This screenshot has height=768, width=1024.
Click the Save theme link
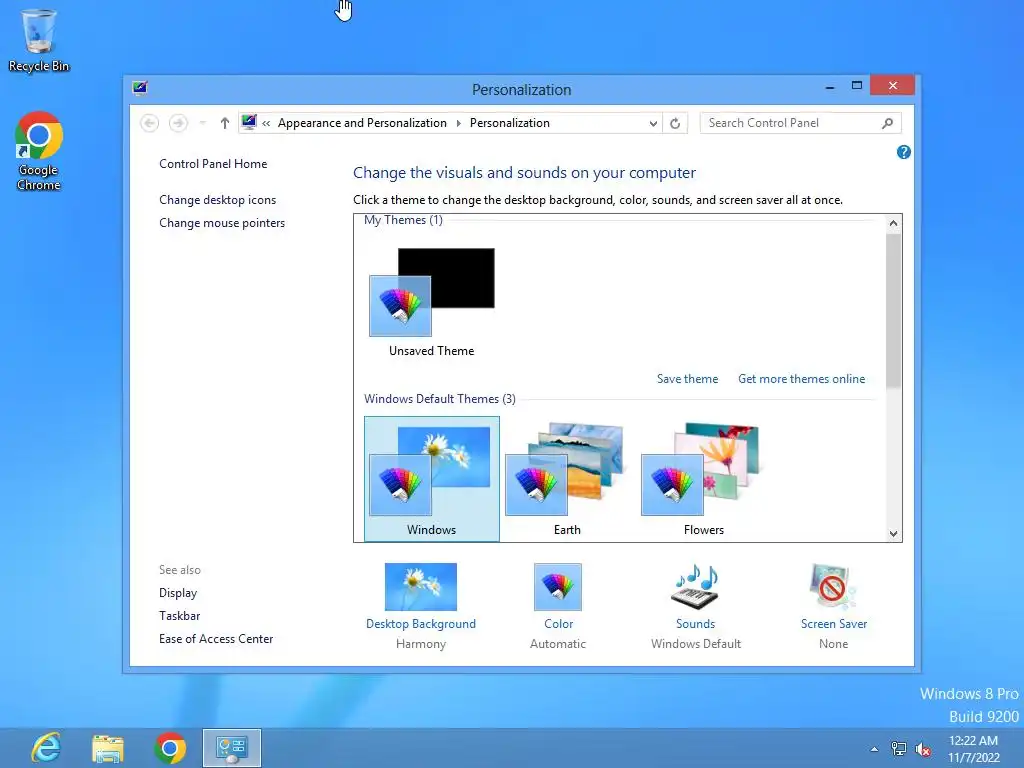click(688, 379)
